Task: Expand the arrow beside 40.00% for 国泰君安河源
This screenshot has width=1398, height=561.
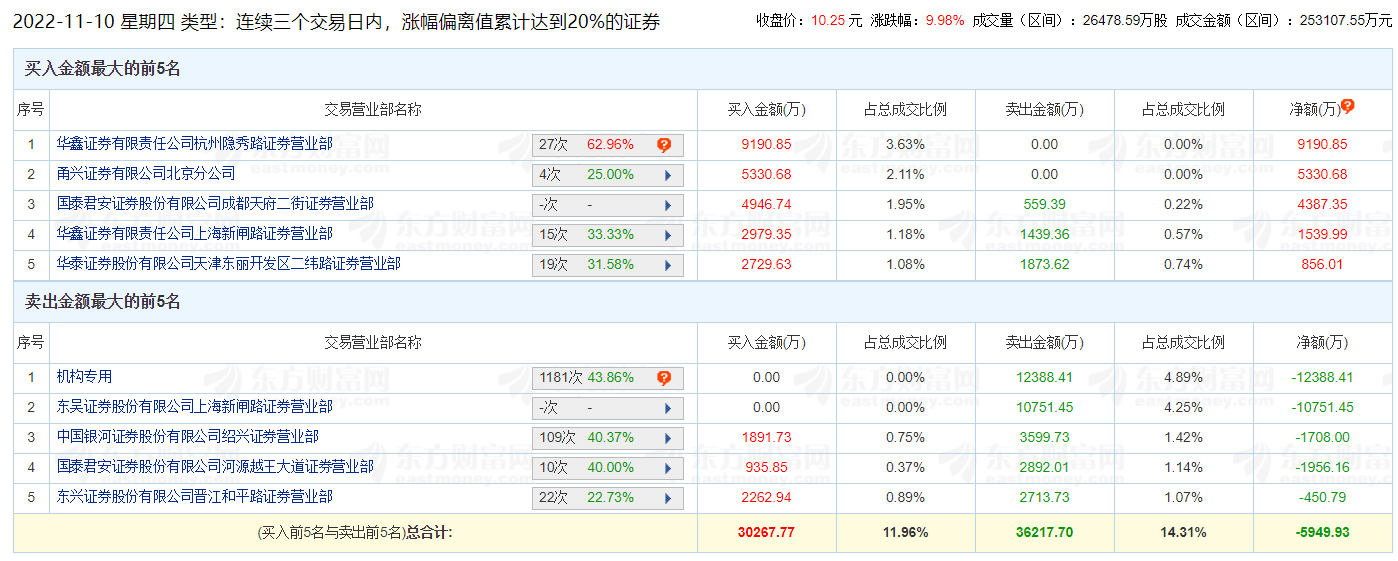Action: [668, 468]
